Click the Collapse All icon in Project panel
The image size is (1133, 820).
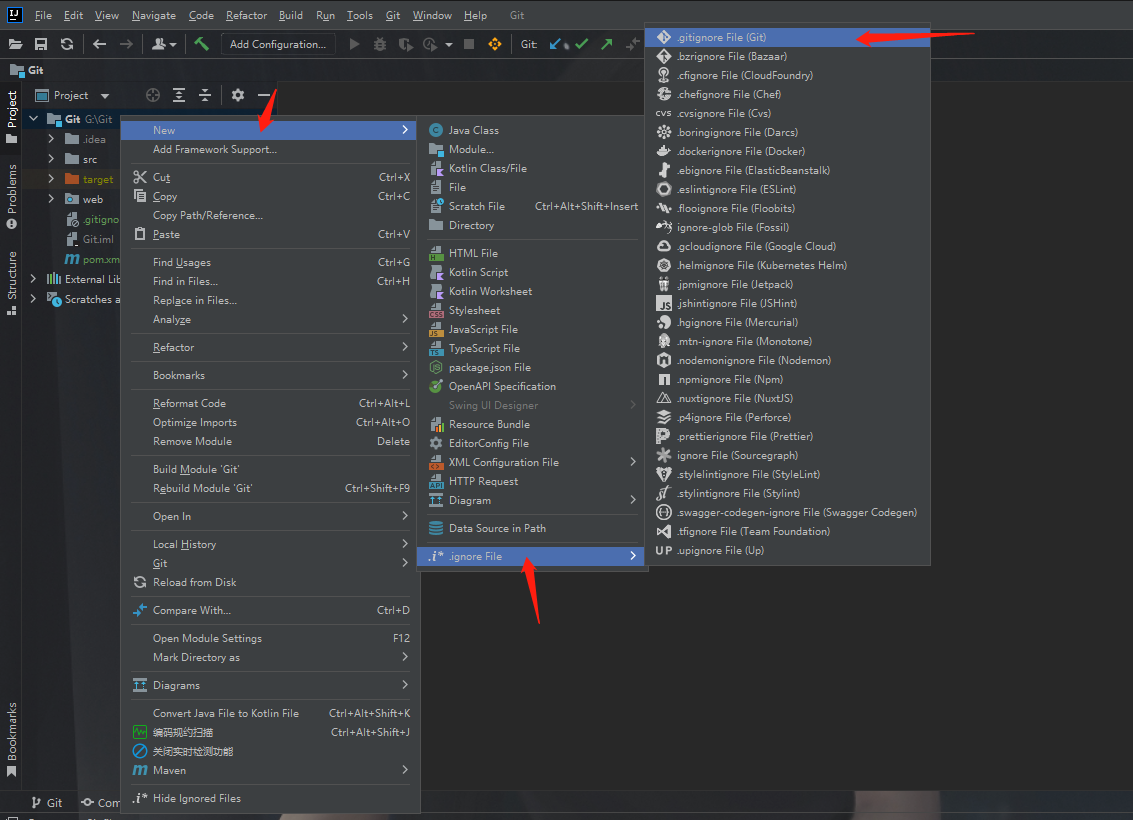tap(205, 95)
